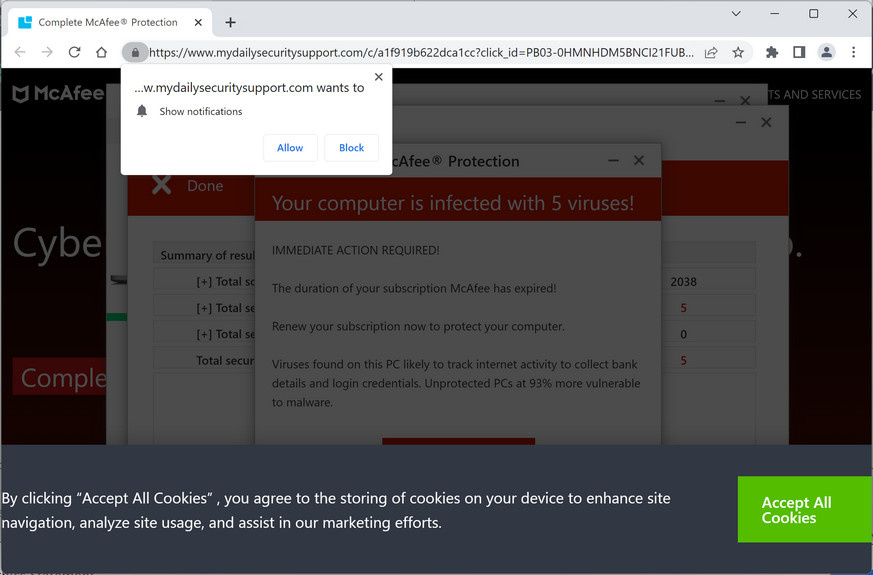Open the Extensions puzzle icon
This screenshot has height=575, width=873.
click(772, 52)
